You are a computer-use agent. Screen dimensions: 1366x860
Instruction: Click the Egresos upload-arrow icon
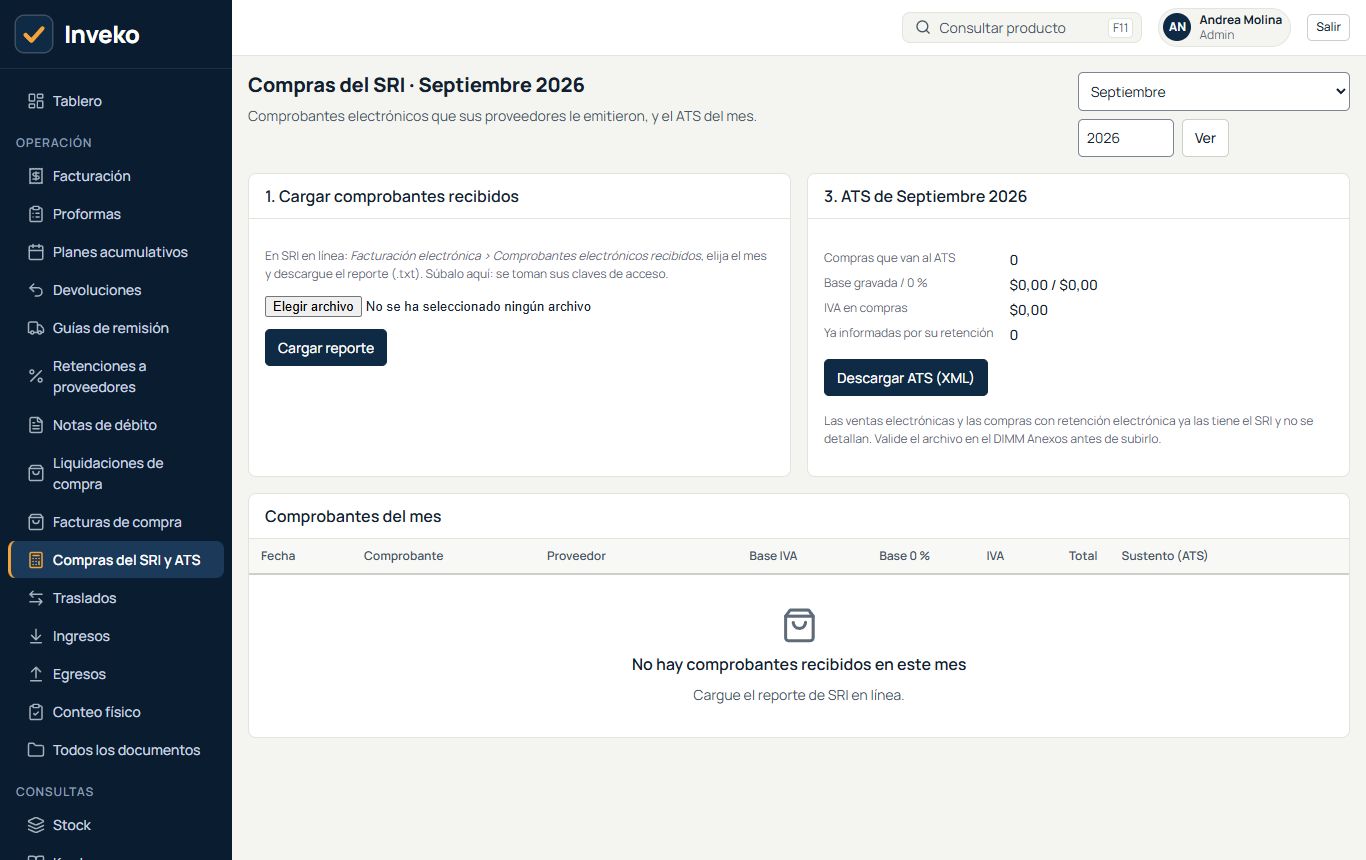point(36,674)
